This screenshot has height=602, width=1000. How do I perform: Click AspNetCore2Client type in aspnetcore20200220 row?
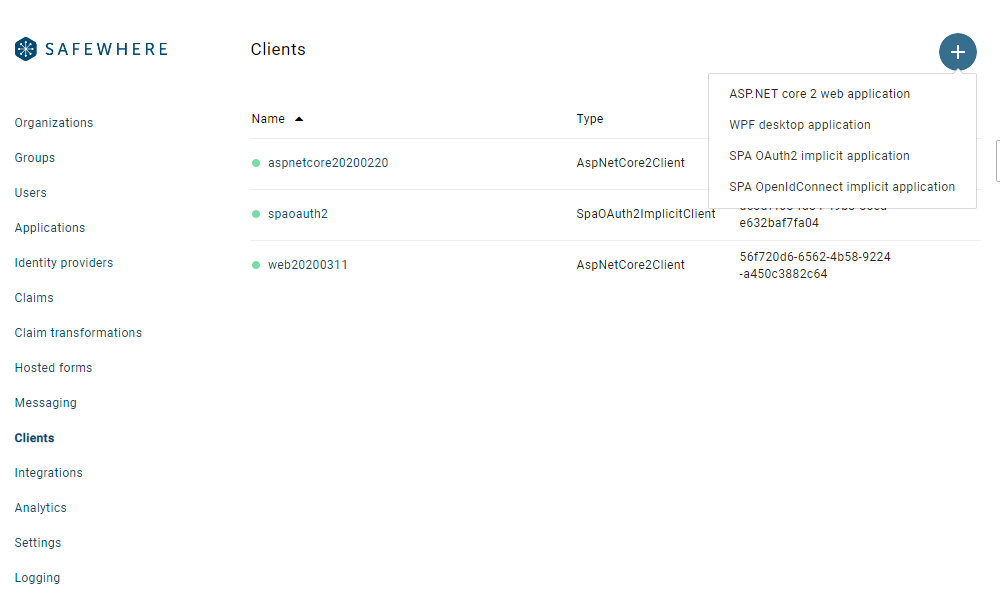pyautogui.click(x=630, y=163)
